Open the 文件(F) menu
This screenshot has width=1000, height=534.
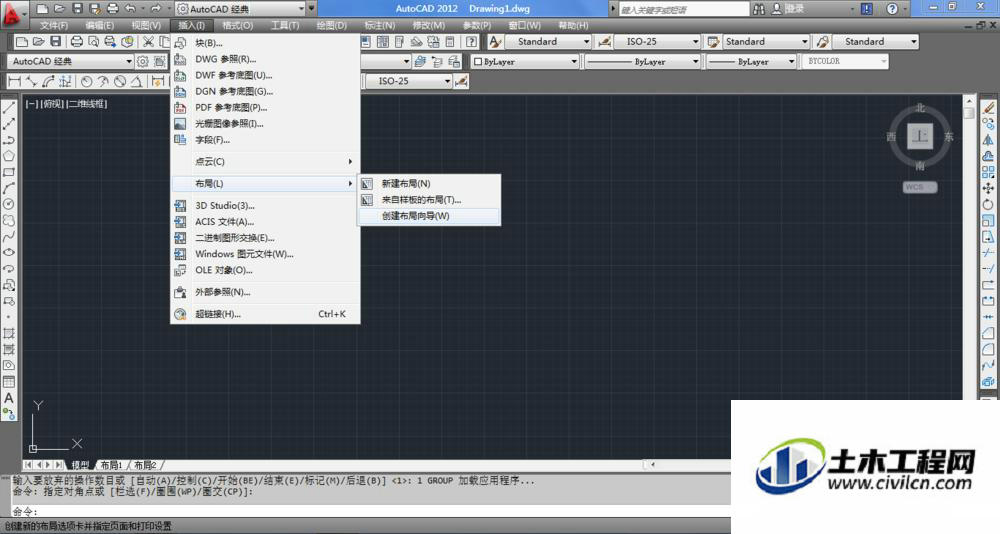(54, 26)
